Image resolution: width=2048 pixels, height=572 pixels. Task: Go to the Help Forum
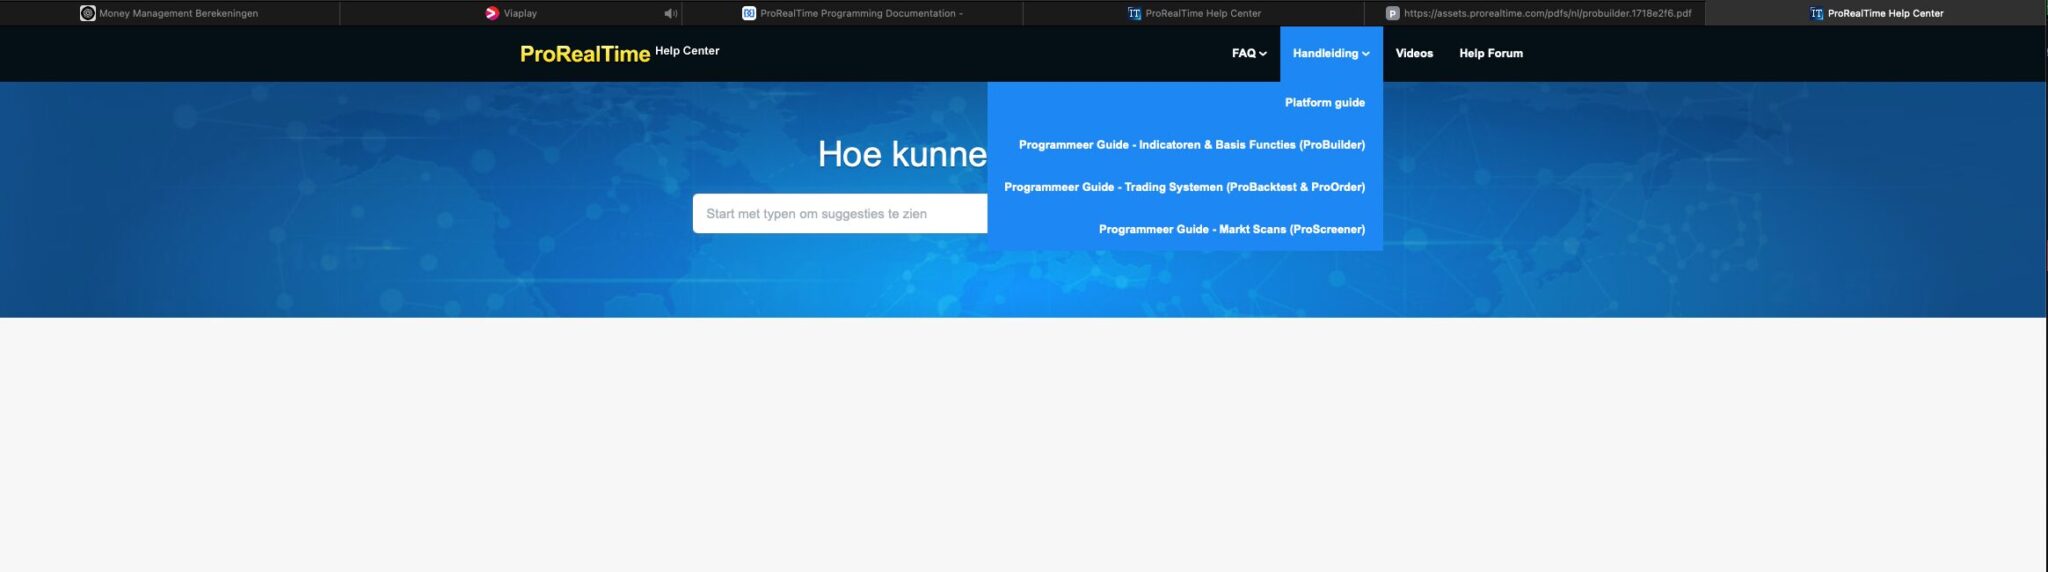click(x=1491, y=53)
